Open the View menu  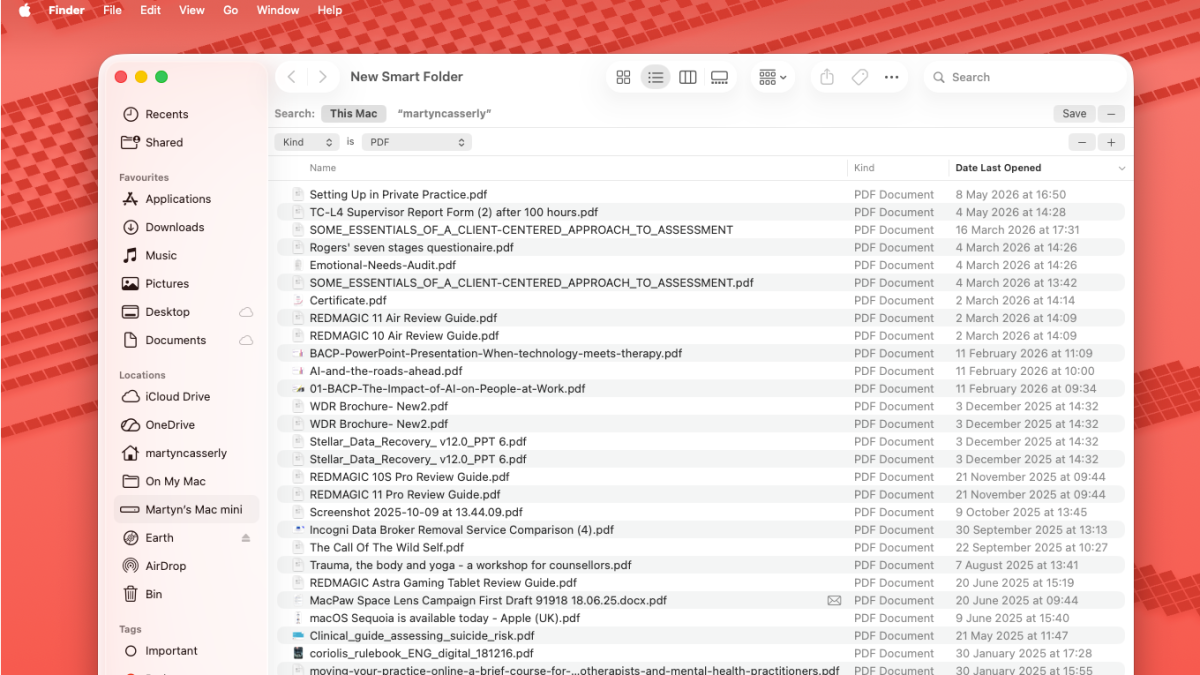[191, 10]
